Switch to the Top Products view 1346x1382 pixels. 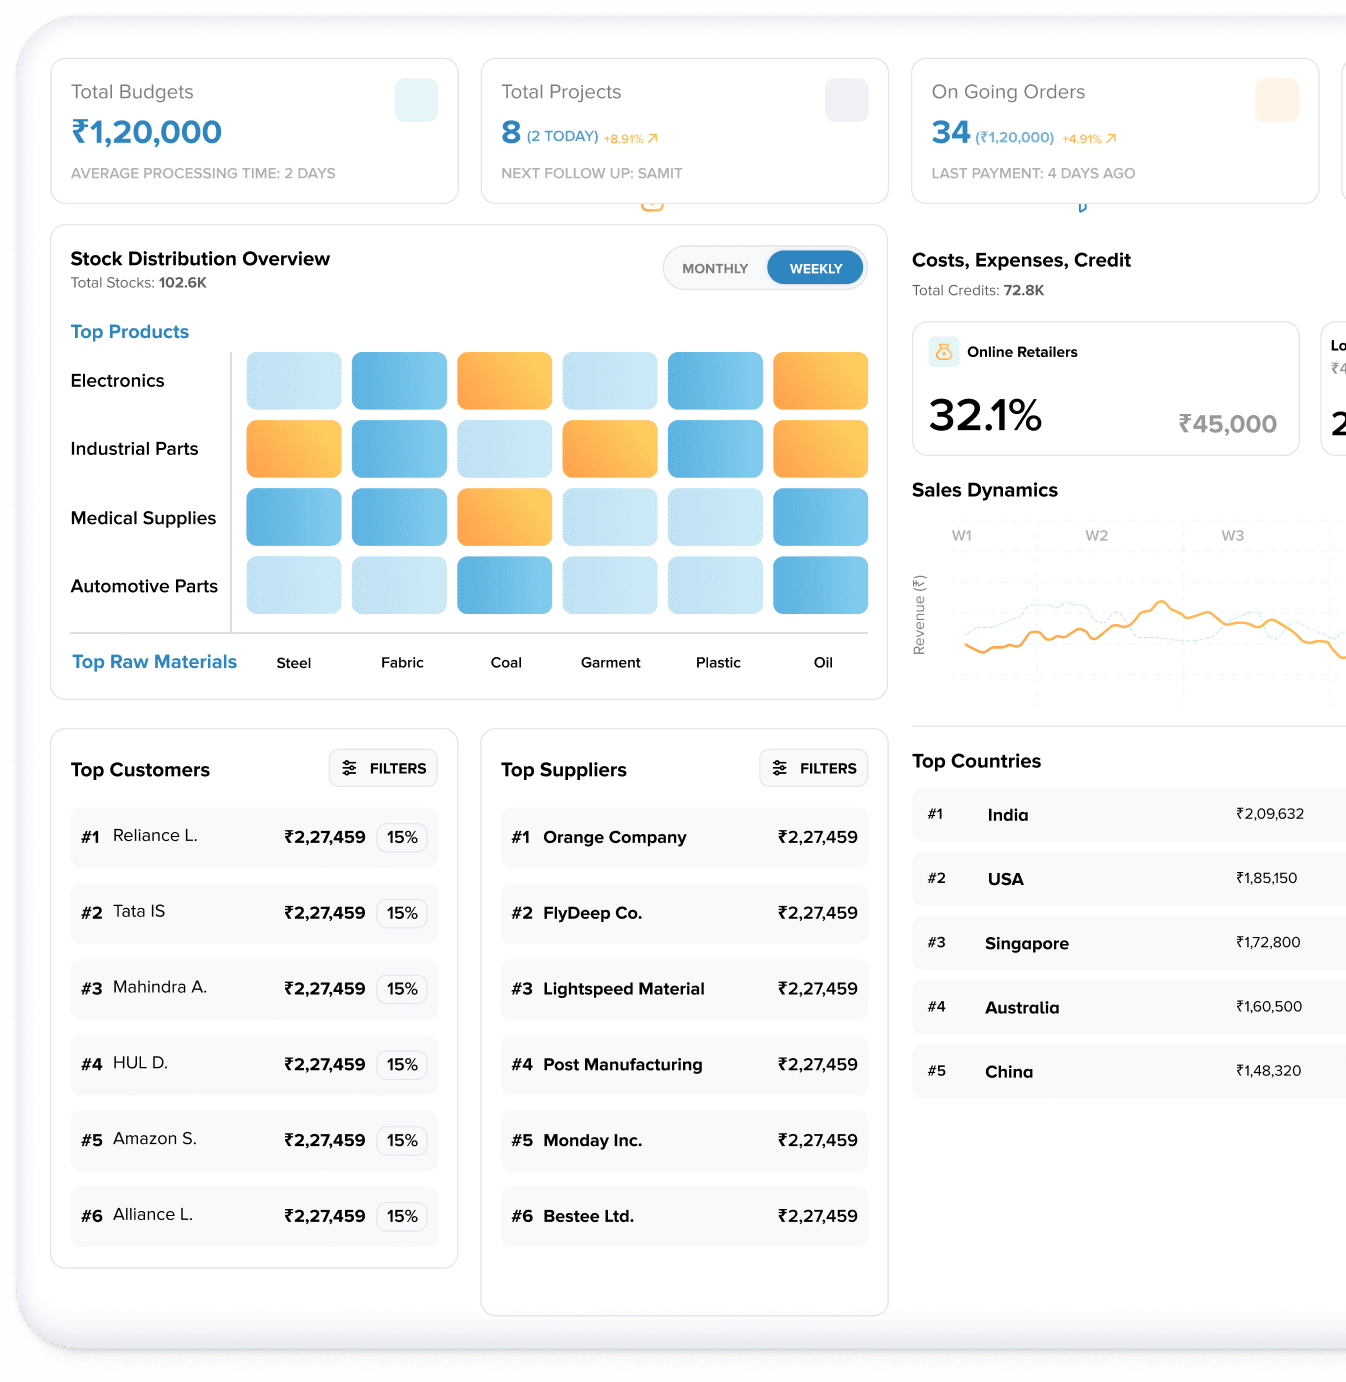(x=129, y=331)
